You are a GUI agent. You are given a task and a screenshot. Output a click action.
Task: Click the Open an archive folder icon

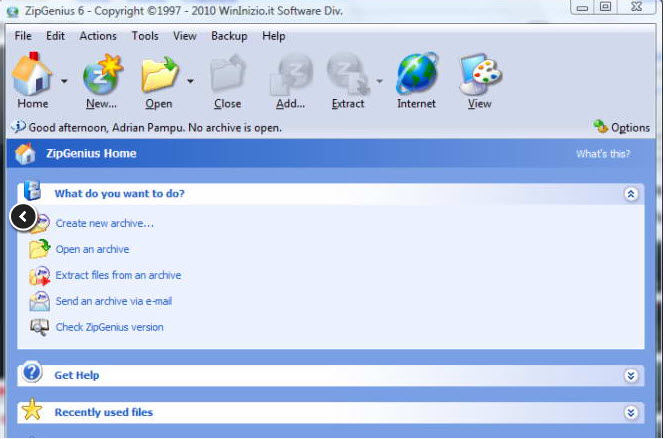[39, 249]
